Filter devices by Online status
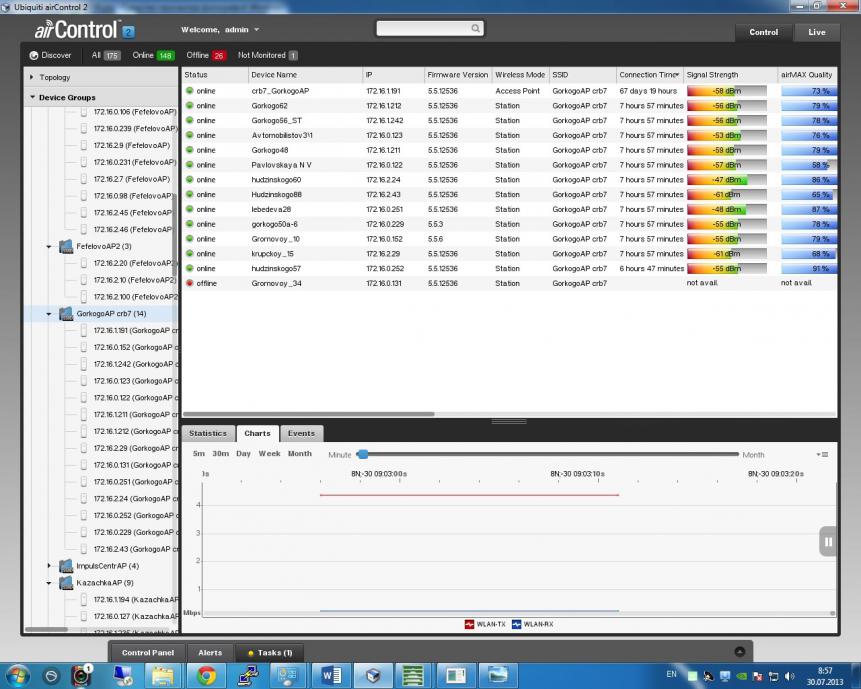Screen dimensions: 861x689 pos(153,56)
